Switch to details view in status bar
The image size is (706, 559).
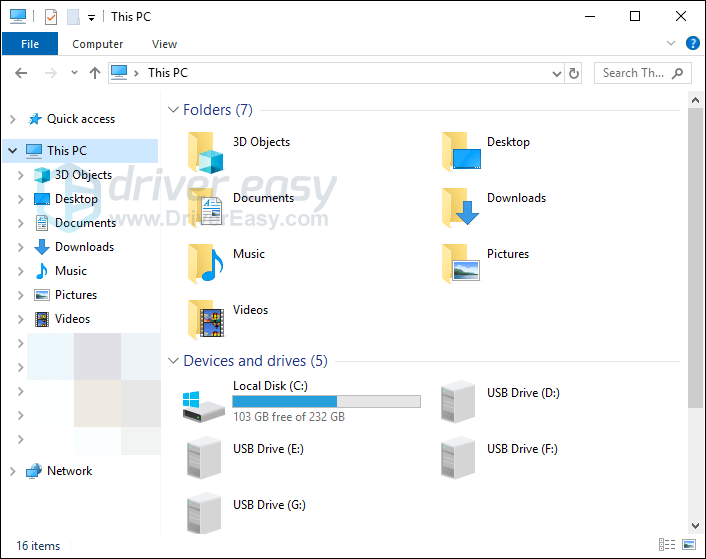point(667,545)
